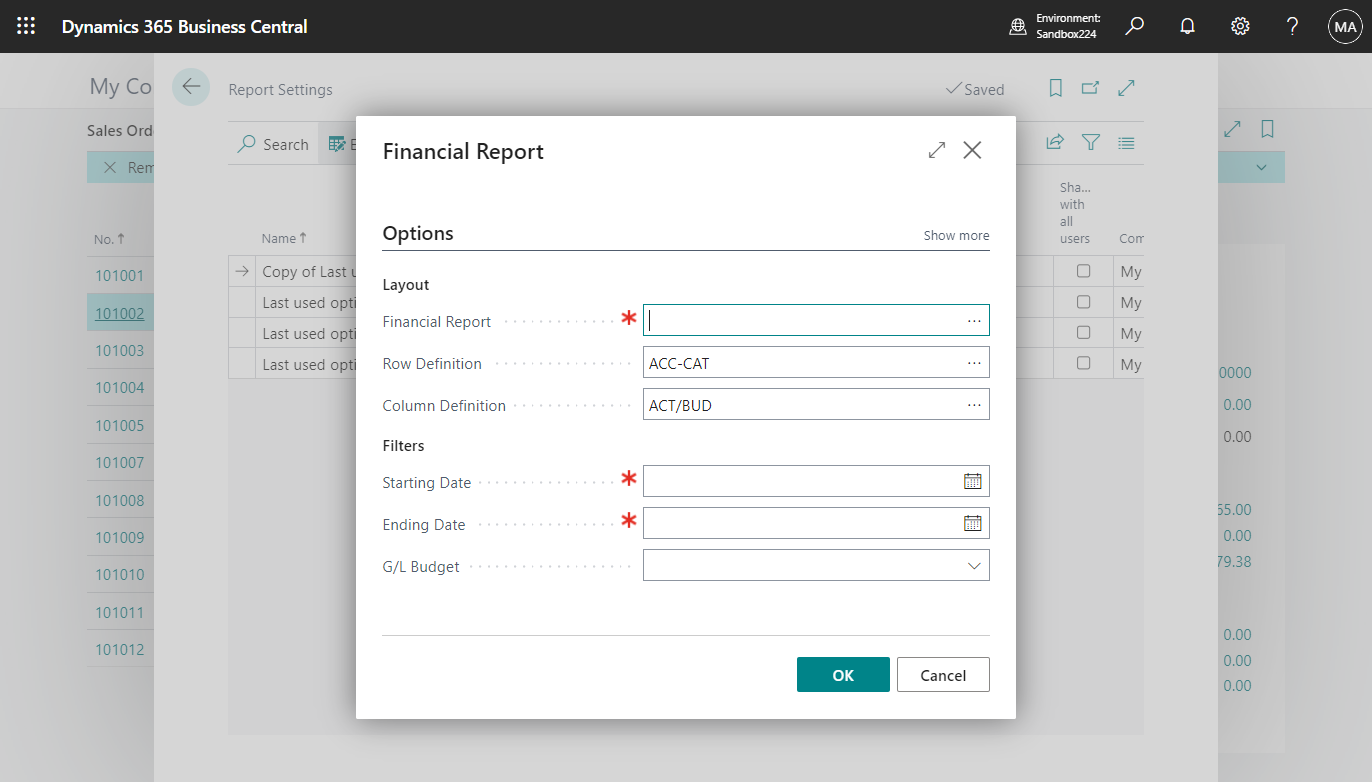This screenshot has width=1372, height=782.
Task: Click the Tell me search magnifier icon
Action: pyautogui.click(x=1134, y=26)
